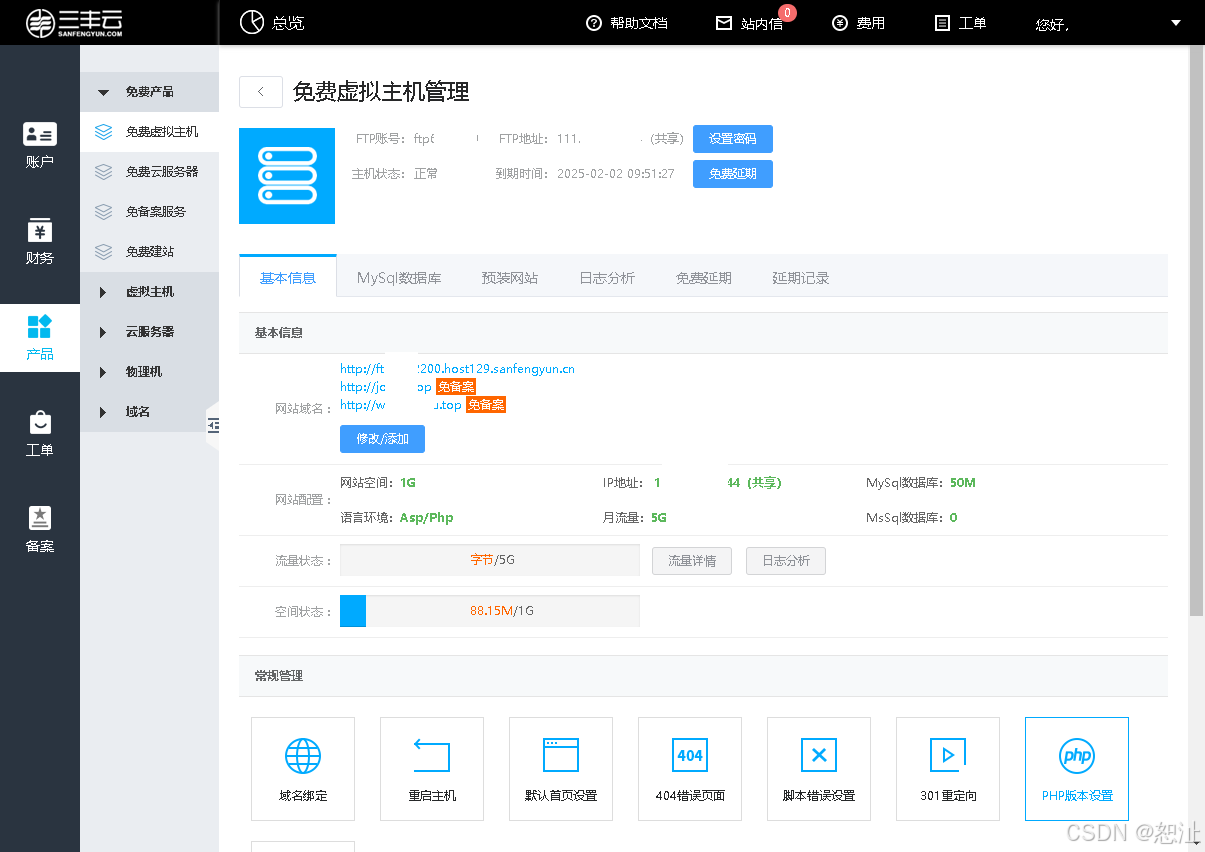The height and width of the screenshot is (852, 1205).
Task: Click the blue server host icon
Action: pyautogui.click(x=287, y=175)
